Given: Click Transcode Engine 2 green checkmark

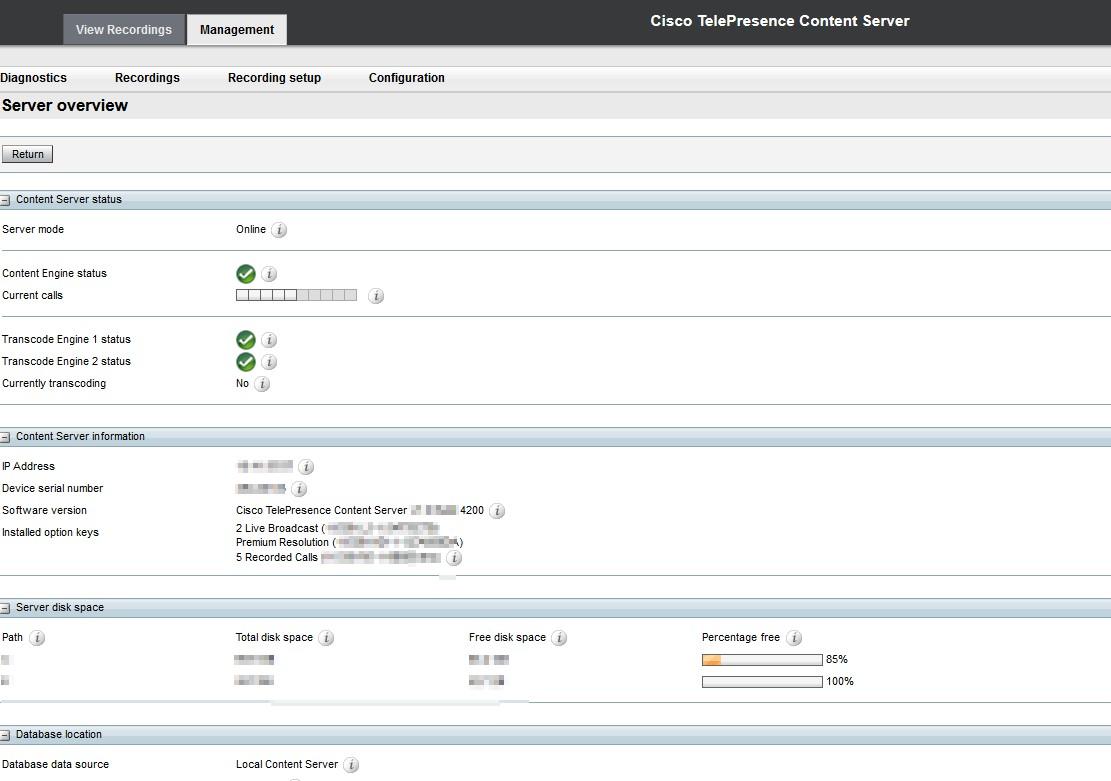Looking at the screenshot, I should pos(246,361).
